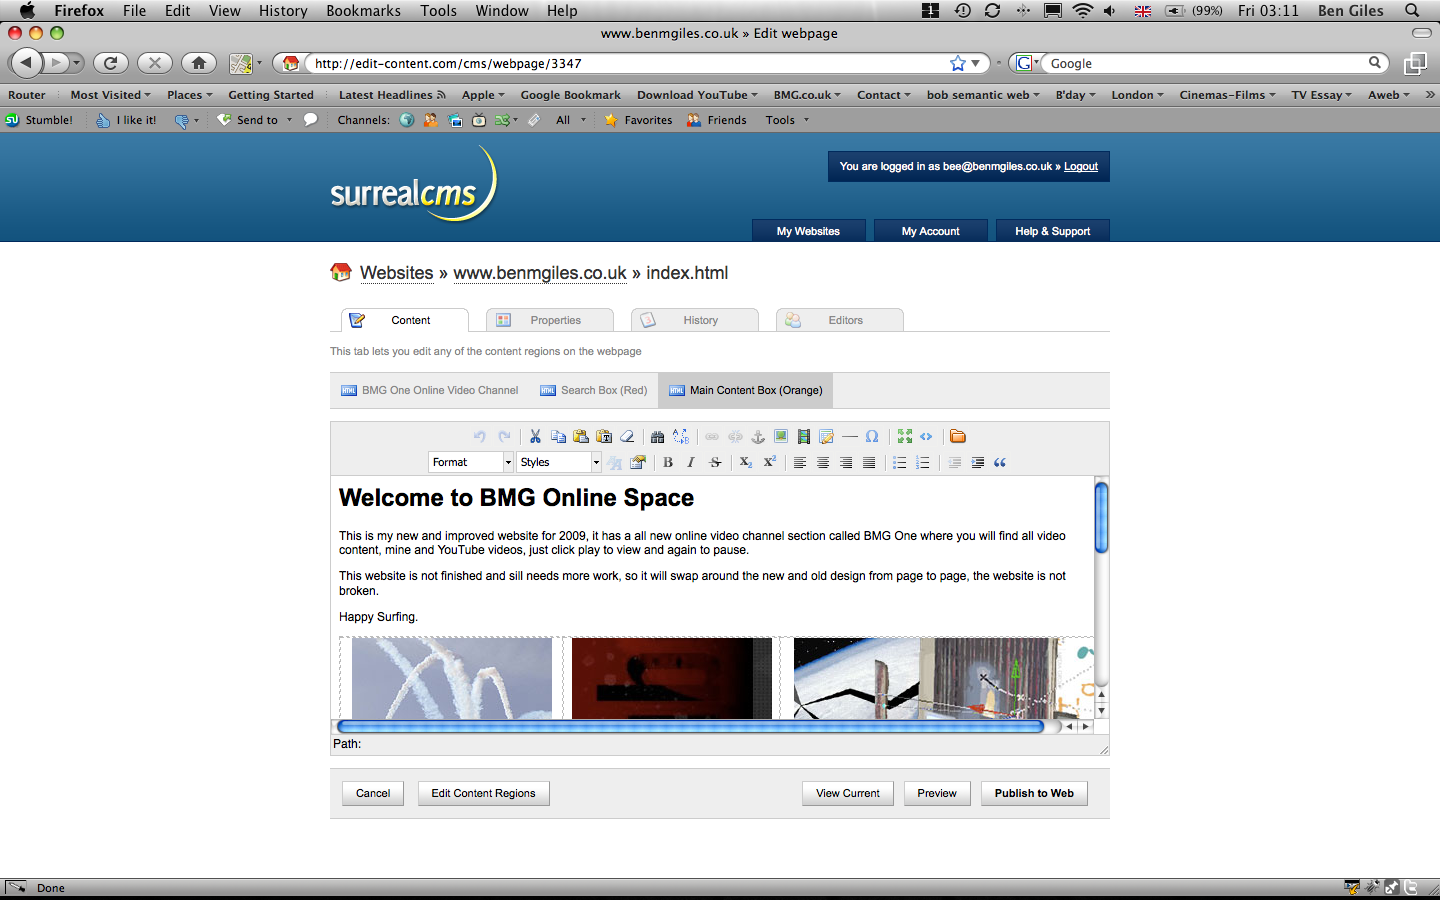1440x900 pixels.
Task: Click the Align Center icon
Action: coord(823,462)
